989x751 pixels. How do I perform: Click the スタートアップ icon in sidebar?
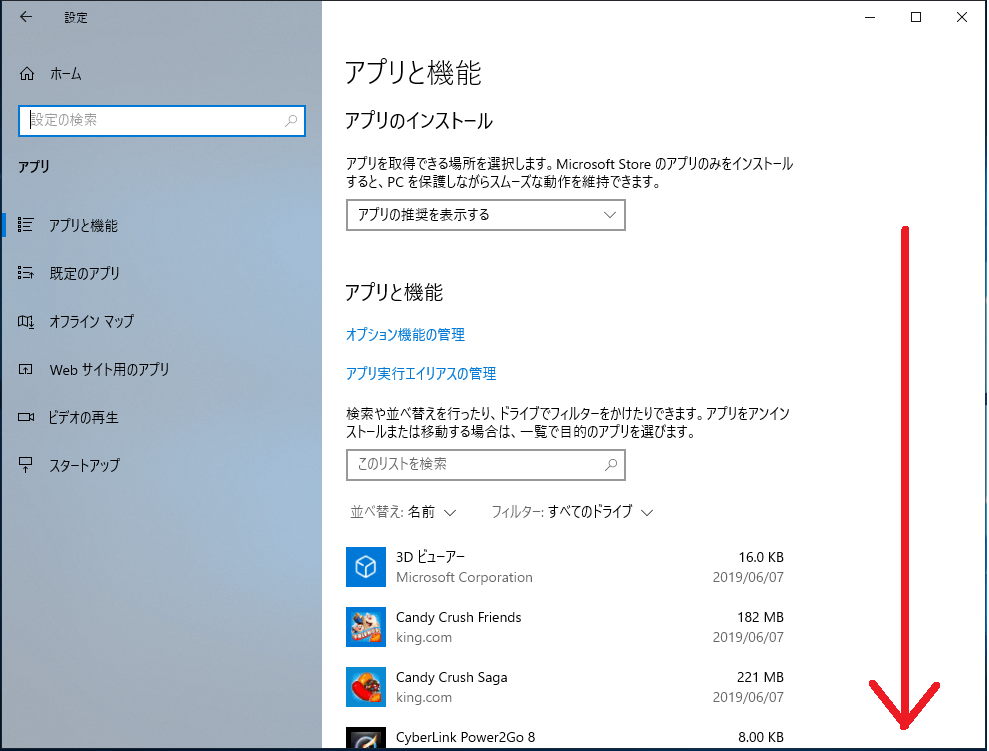coord(26,465)
